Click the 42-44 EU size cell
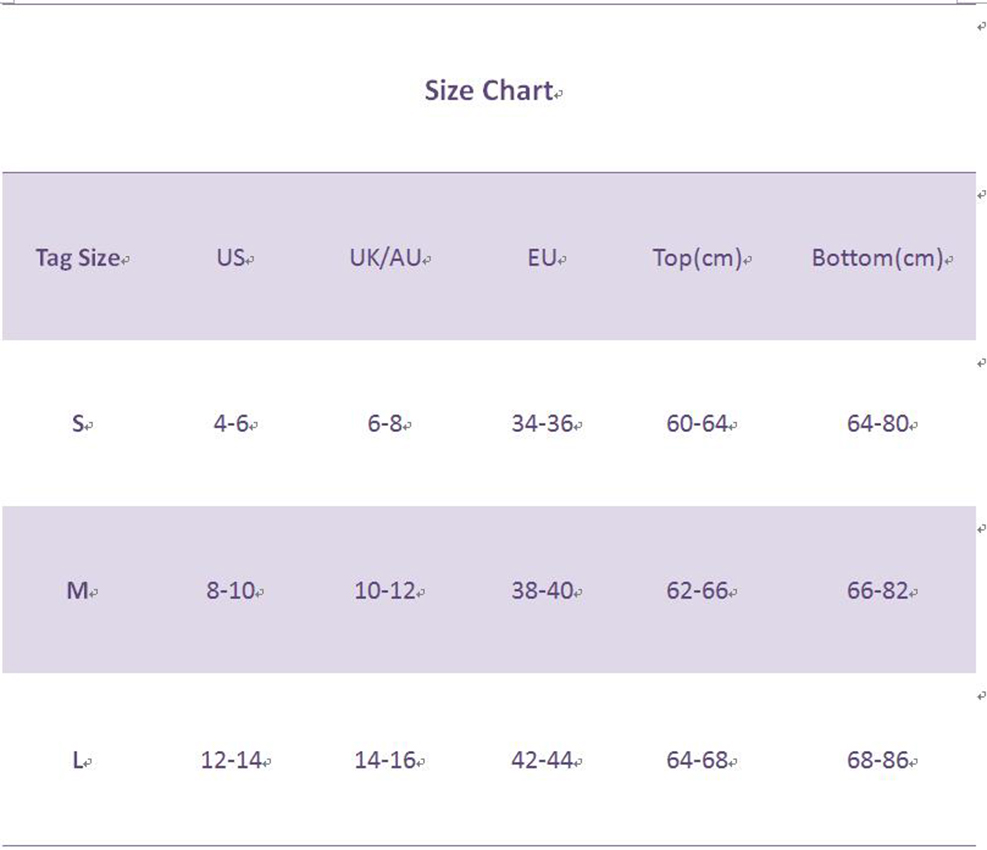 click(x=543, y=761)
